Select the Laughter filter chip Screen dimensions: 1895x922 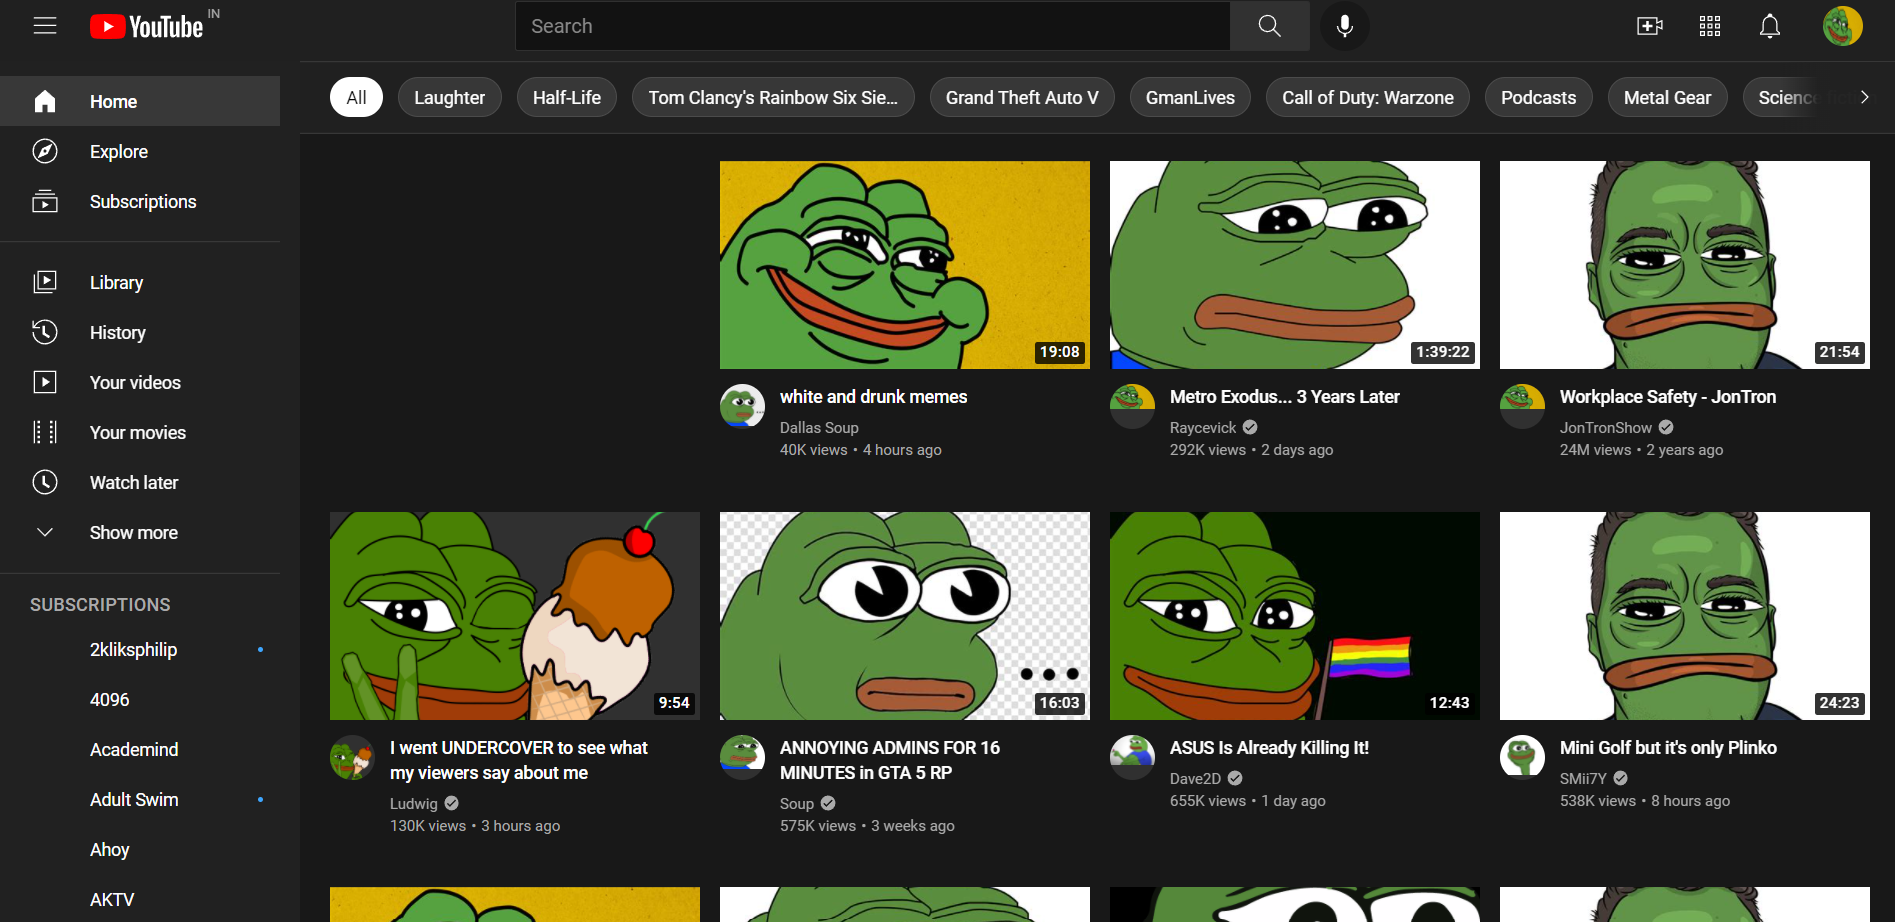click(x=449, y=97)
